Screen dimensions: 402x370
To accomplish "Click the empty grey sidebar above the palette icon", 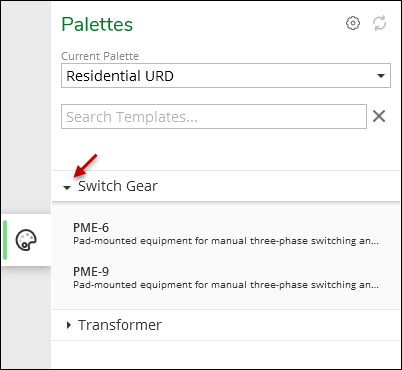I will coord(26,107).
